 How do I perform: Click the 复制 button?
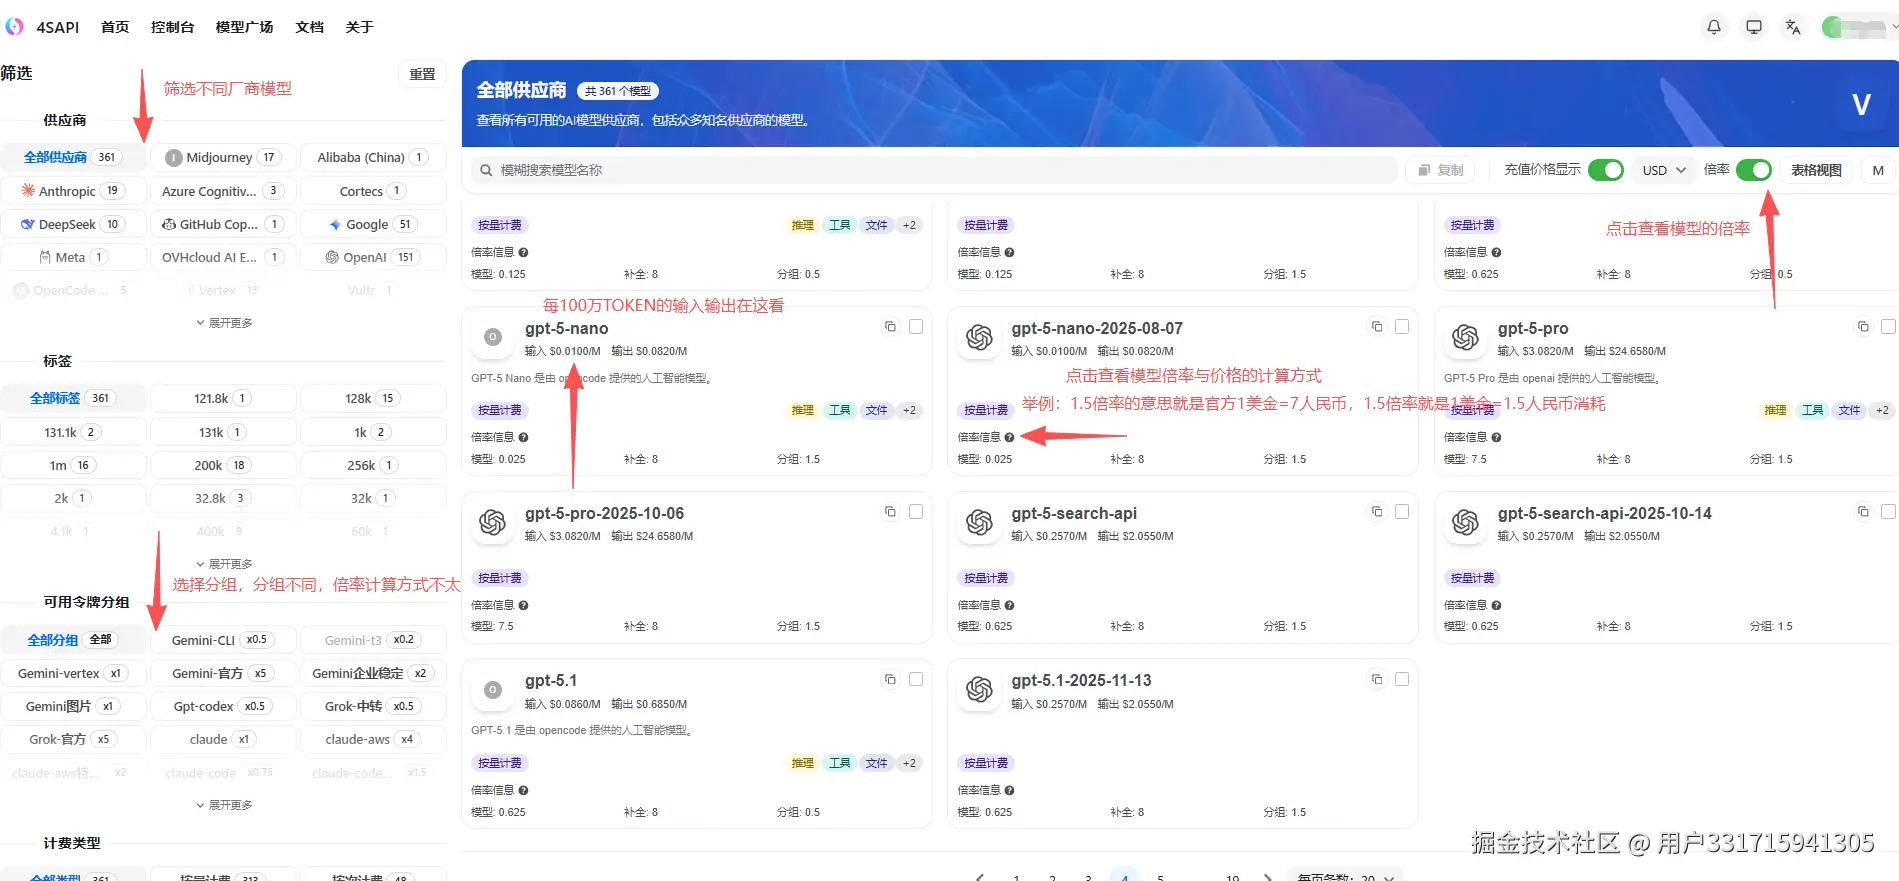click(x=1440, y=170)
